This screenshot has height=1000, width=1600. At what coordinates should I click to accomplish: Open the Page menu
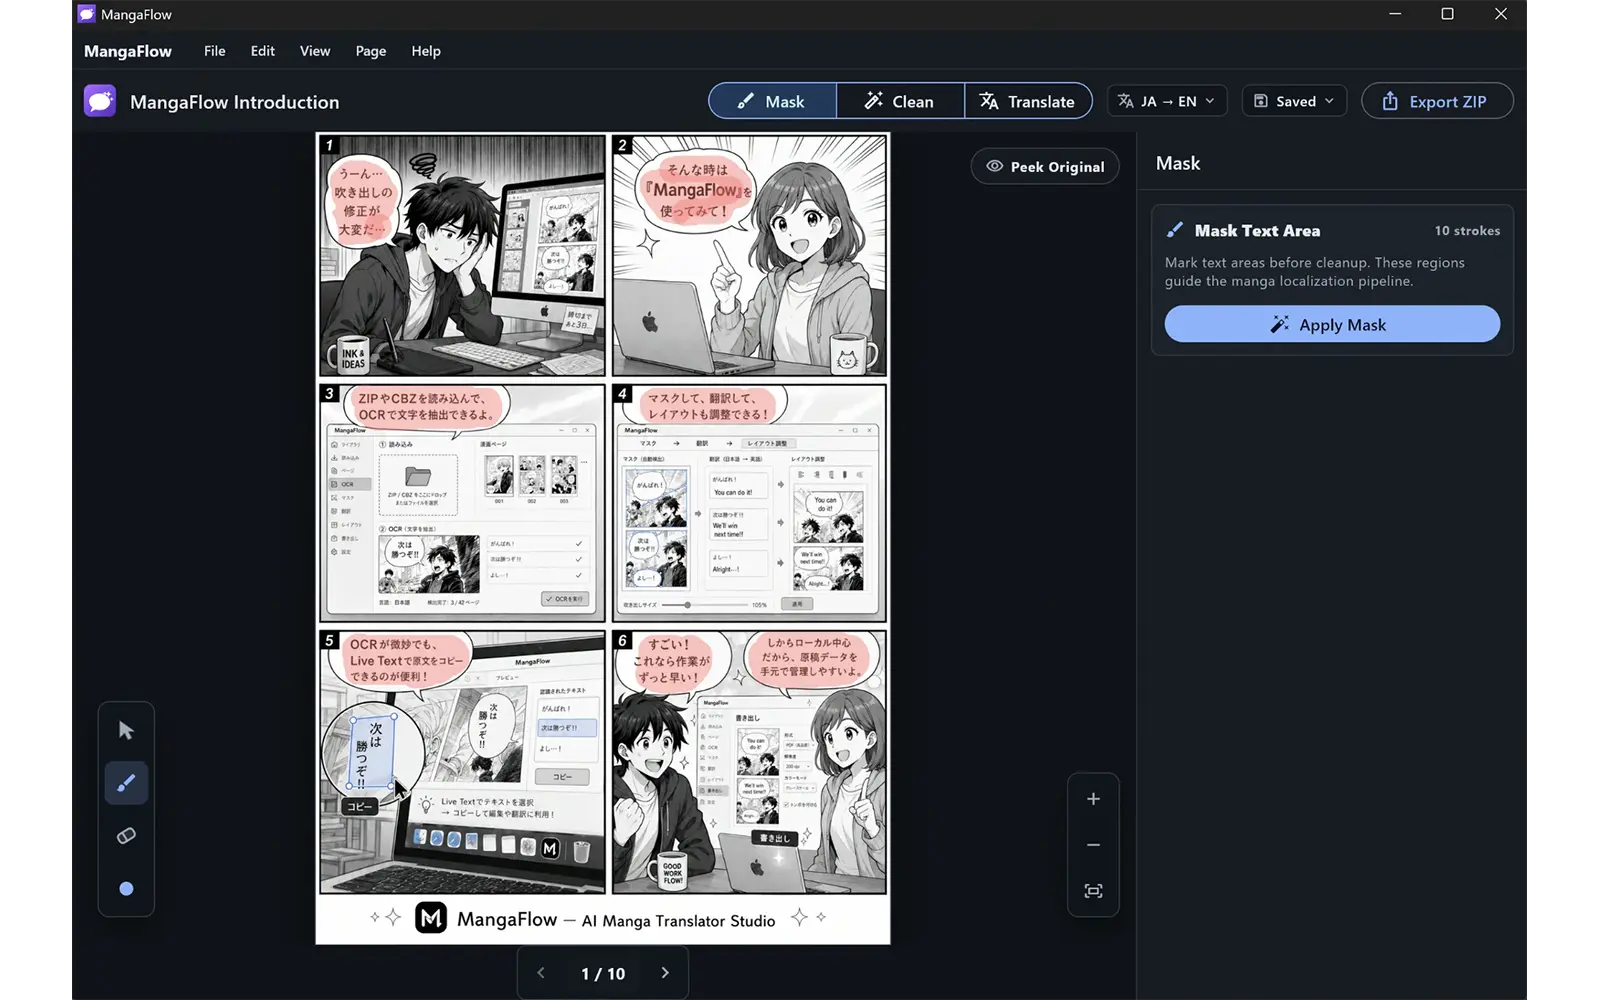(x=371, y=51)
